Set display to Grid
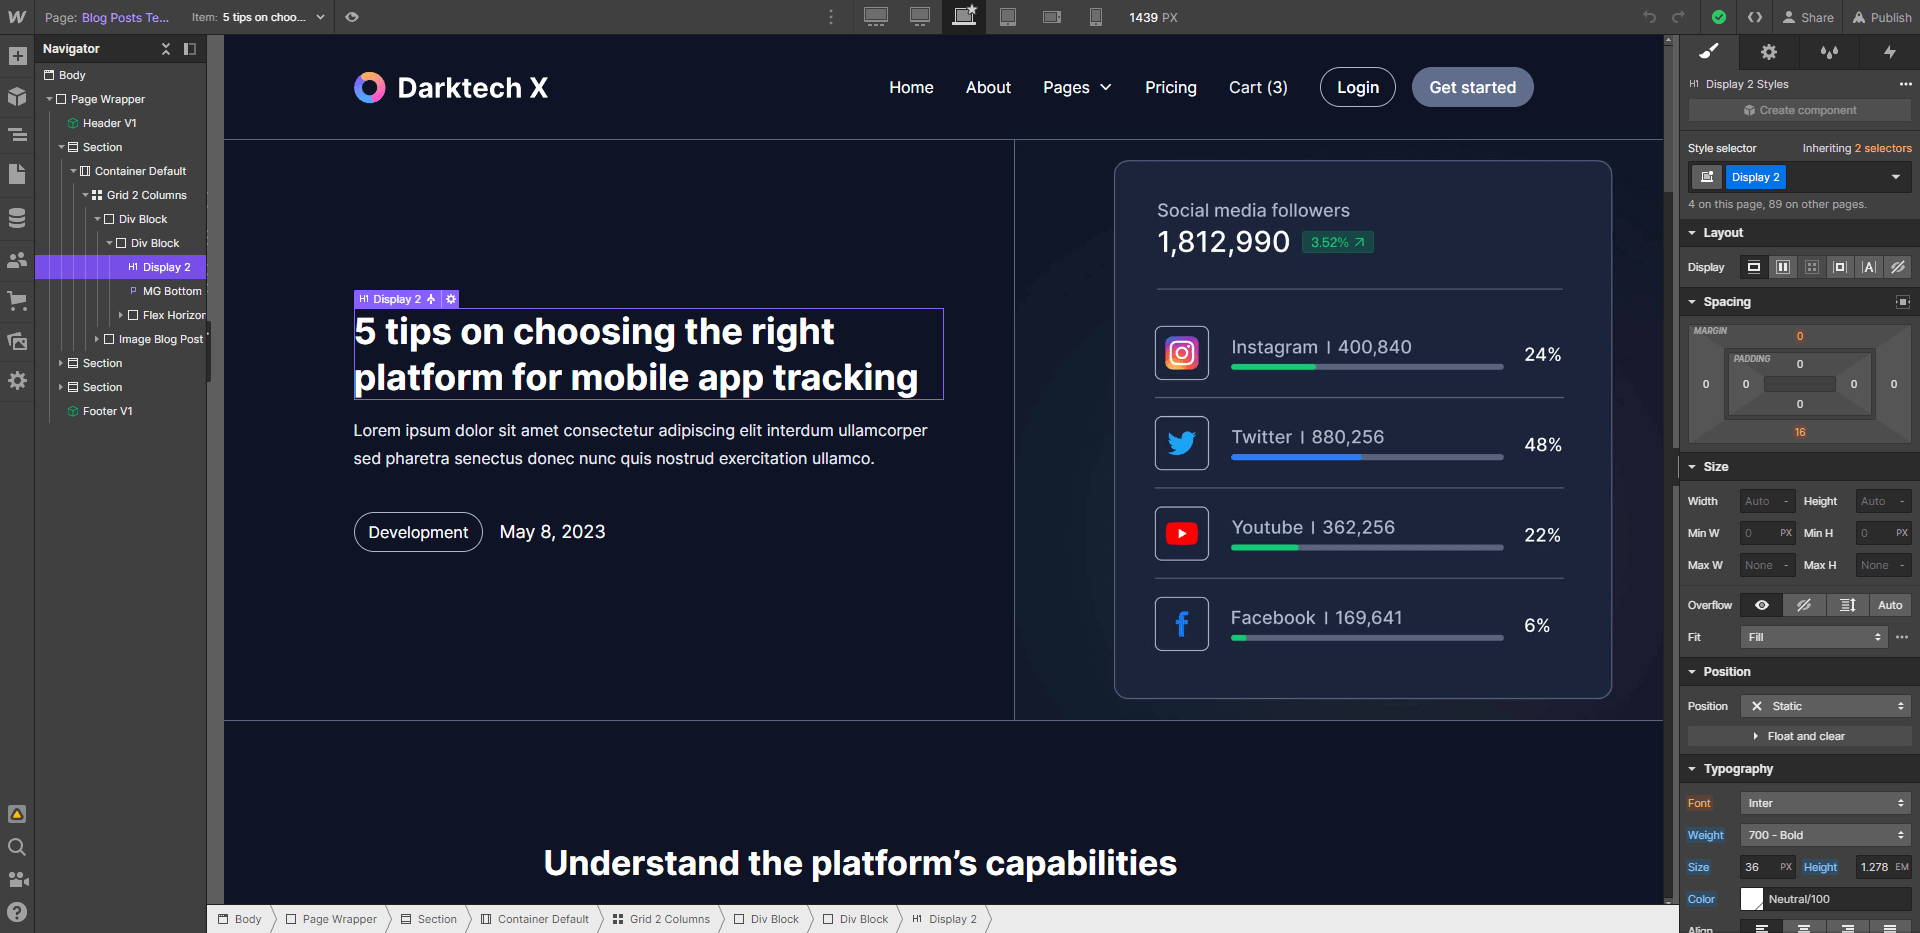The width and height of the screenshot is (1920, 933). tap(1812, 267)
